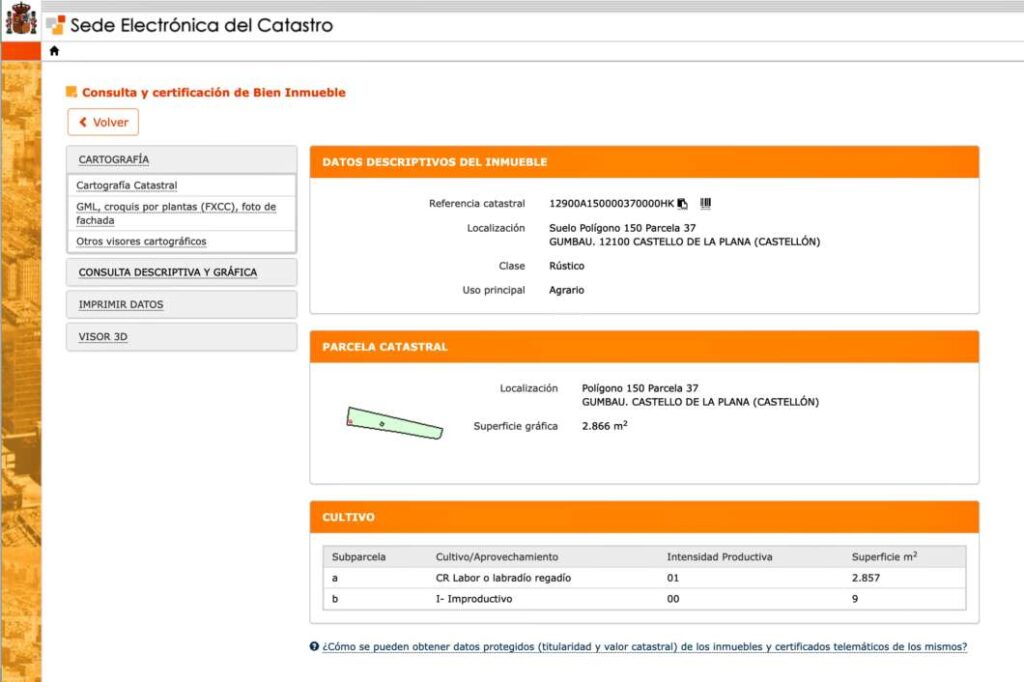
Task: Click the question mark help icon
Action: point(314,647)
